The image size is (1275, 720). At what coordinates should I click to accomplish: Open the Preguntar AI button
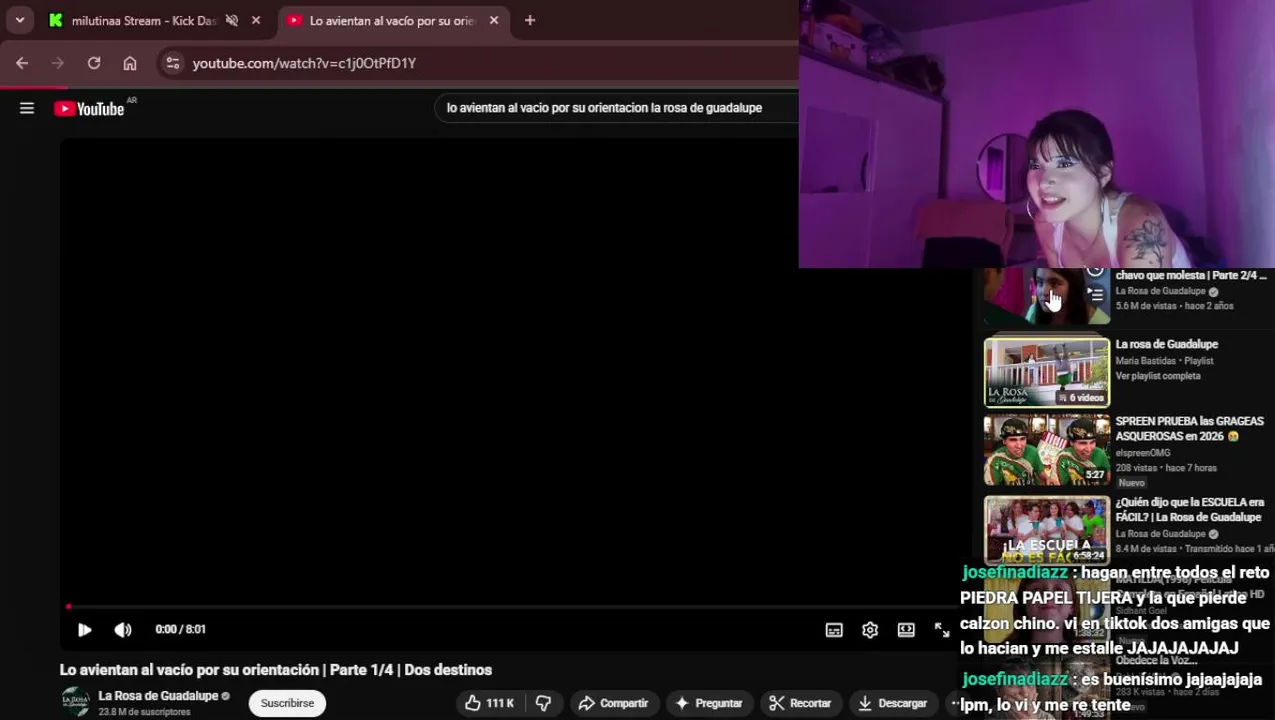[708, 703]
